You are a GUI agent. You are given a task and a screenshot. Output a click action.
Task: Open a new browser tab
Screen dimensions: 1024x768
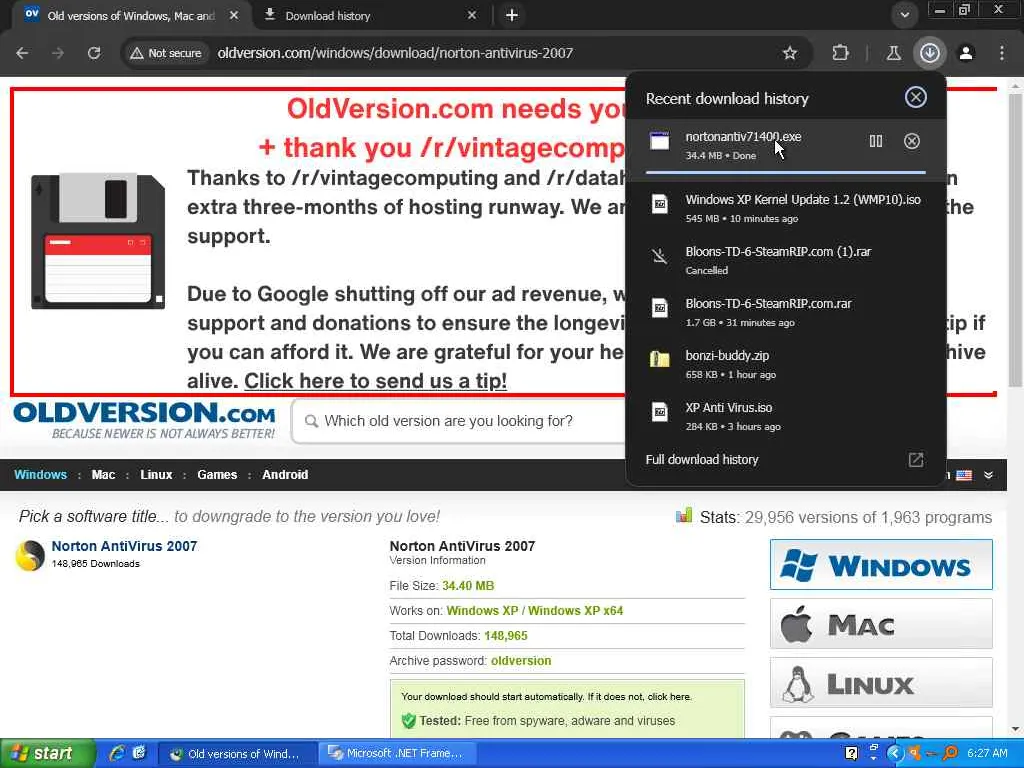coord(512,15)
